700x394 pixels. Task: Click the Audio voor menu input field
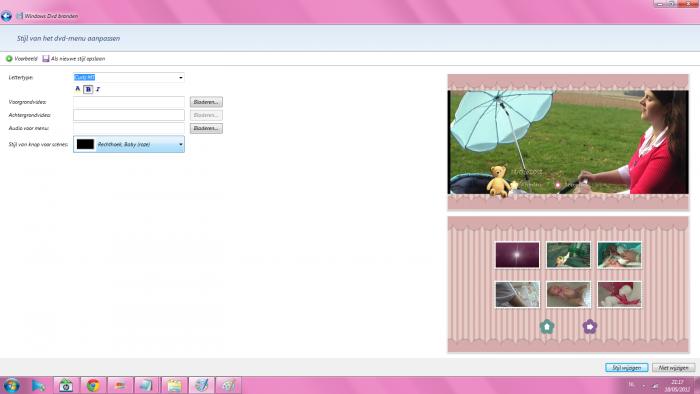129,128
